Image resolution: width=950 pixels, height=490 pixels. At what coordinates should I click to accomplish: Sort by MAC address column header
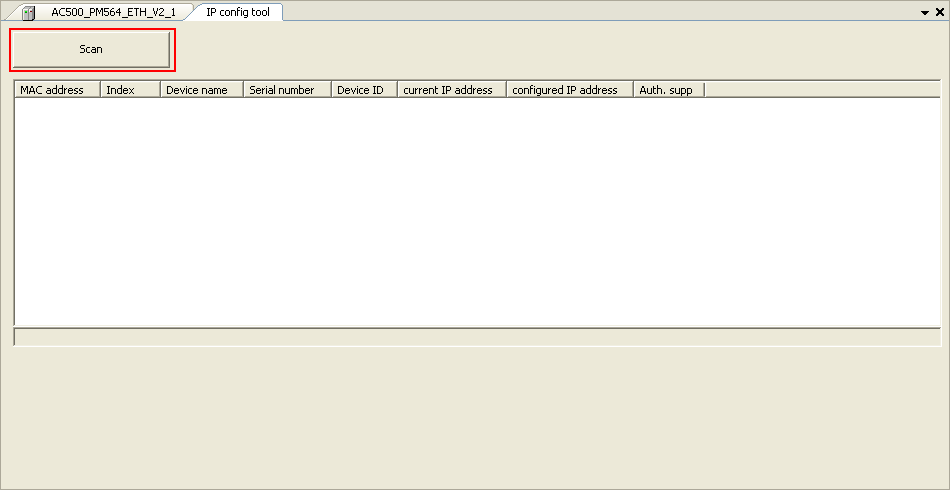[x=57, y=90]
